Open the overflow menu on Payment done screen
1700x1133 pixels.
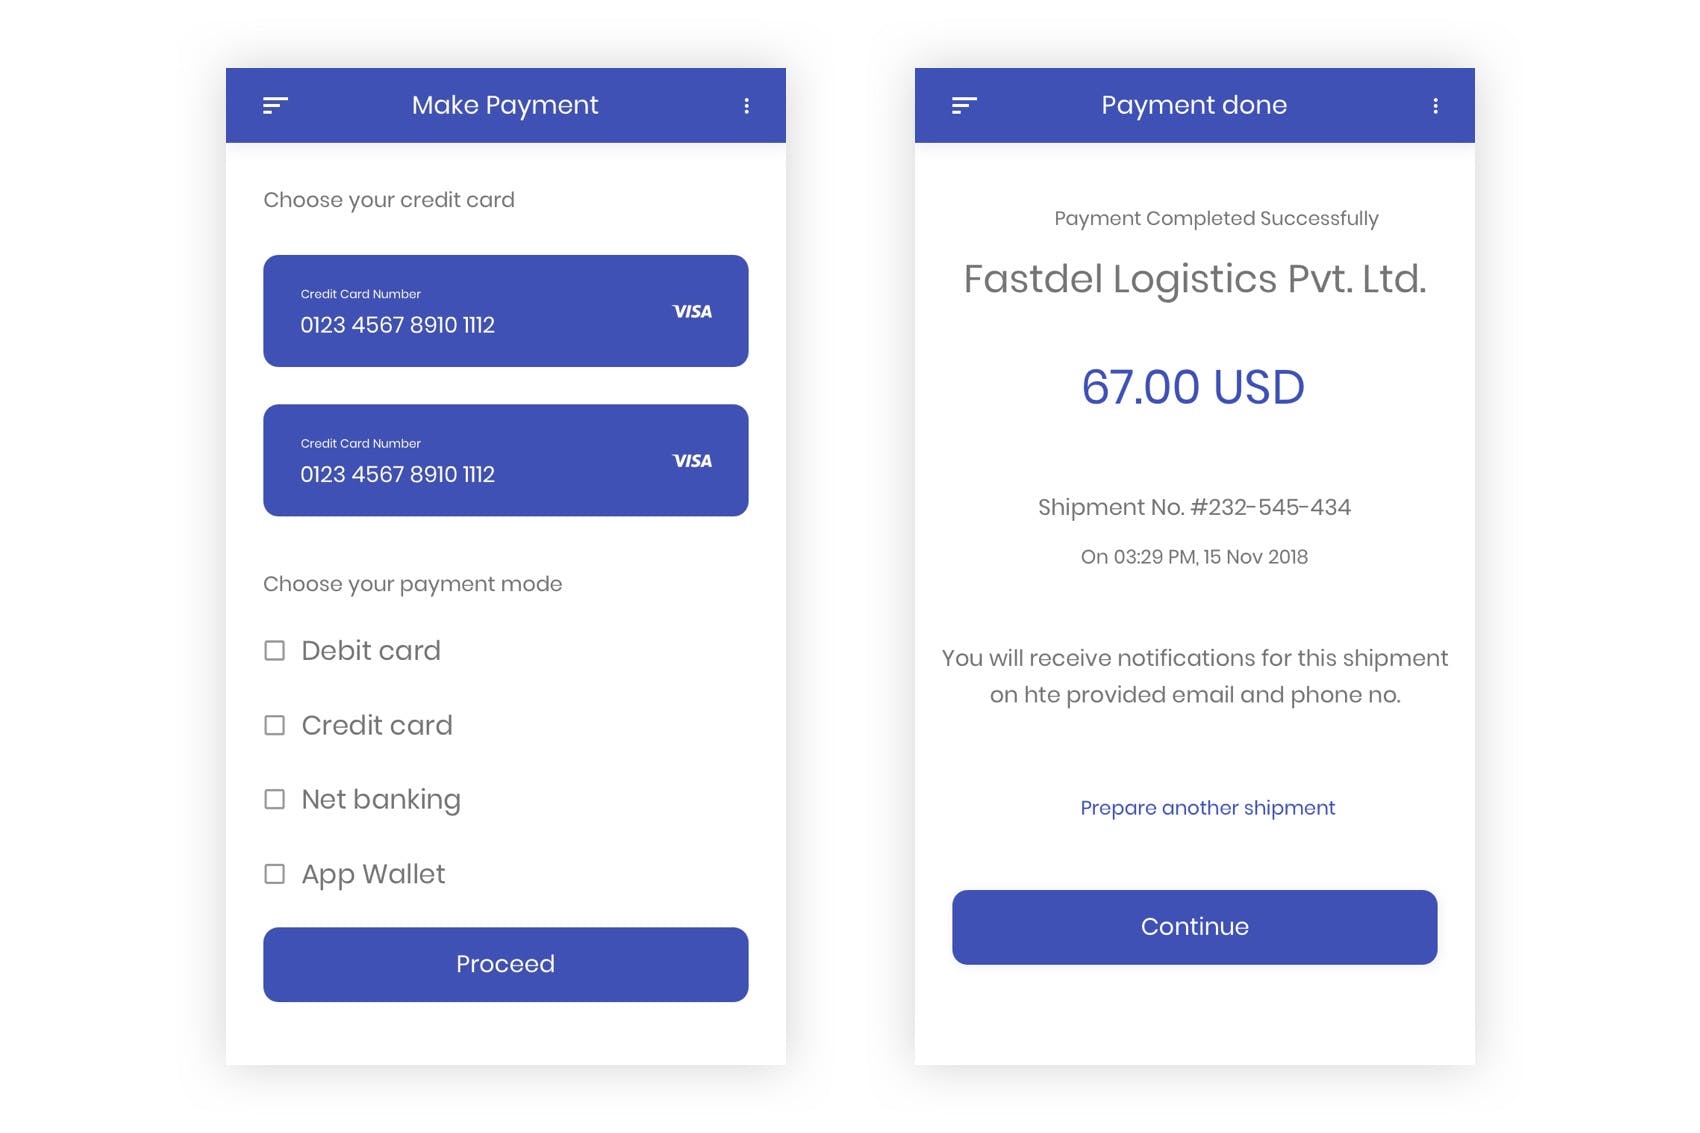(x=1437, y=105)
